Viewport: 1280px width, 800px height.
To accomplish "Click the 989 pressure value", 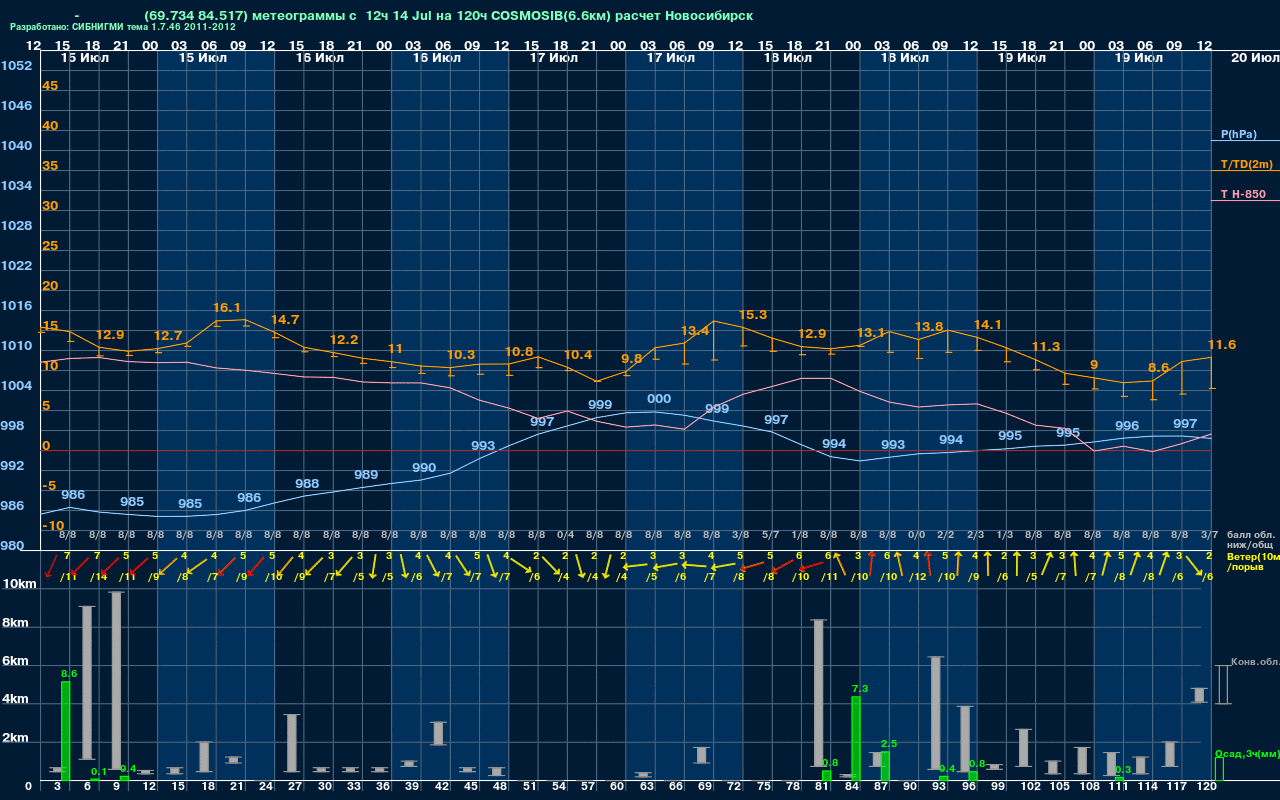I will (366, 475).
